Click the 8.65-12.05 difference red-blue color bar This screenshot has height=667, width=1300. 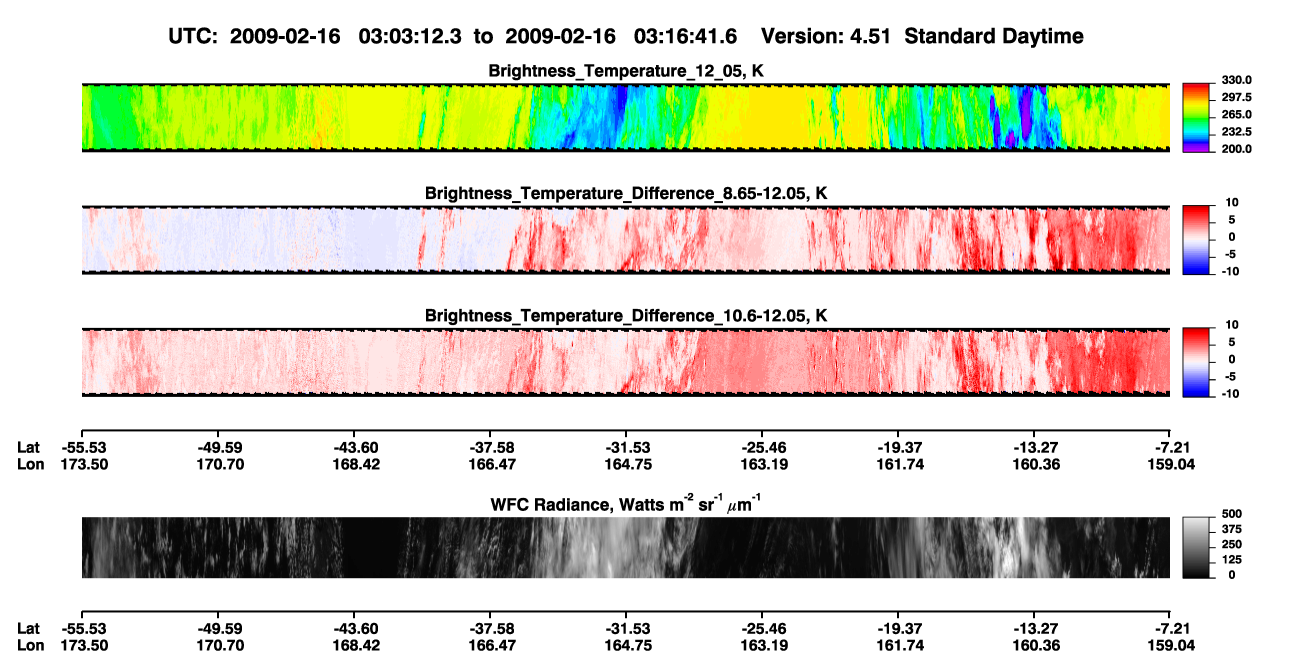click(x=1195, y=240)
